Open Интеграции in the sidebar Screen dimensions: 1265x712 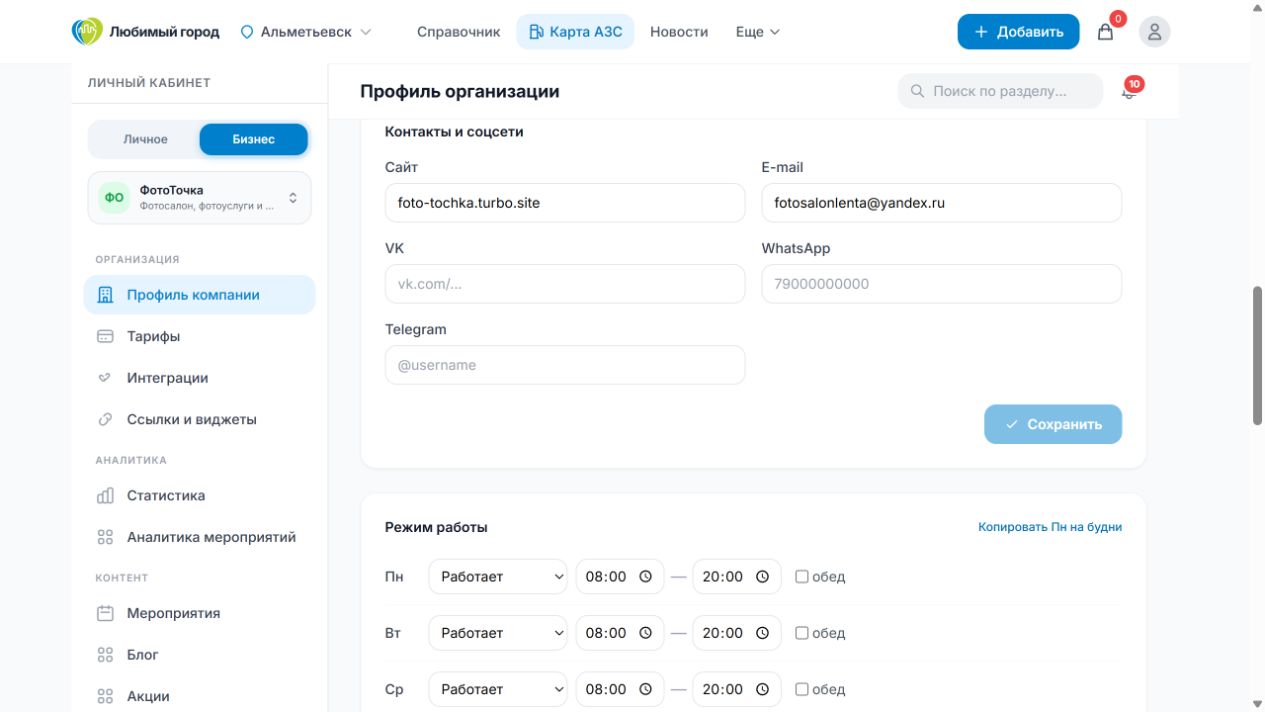click(199, 378)
